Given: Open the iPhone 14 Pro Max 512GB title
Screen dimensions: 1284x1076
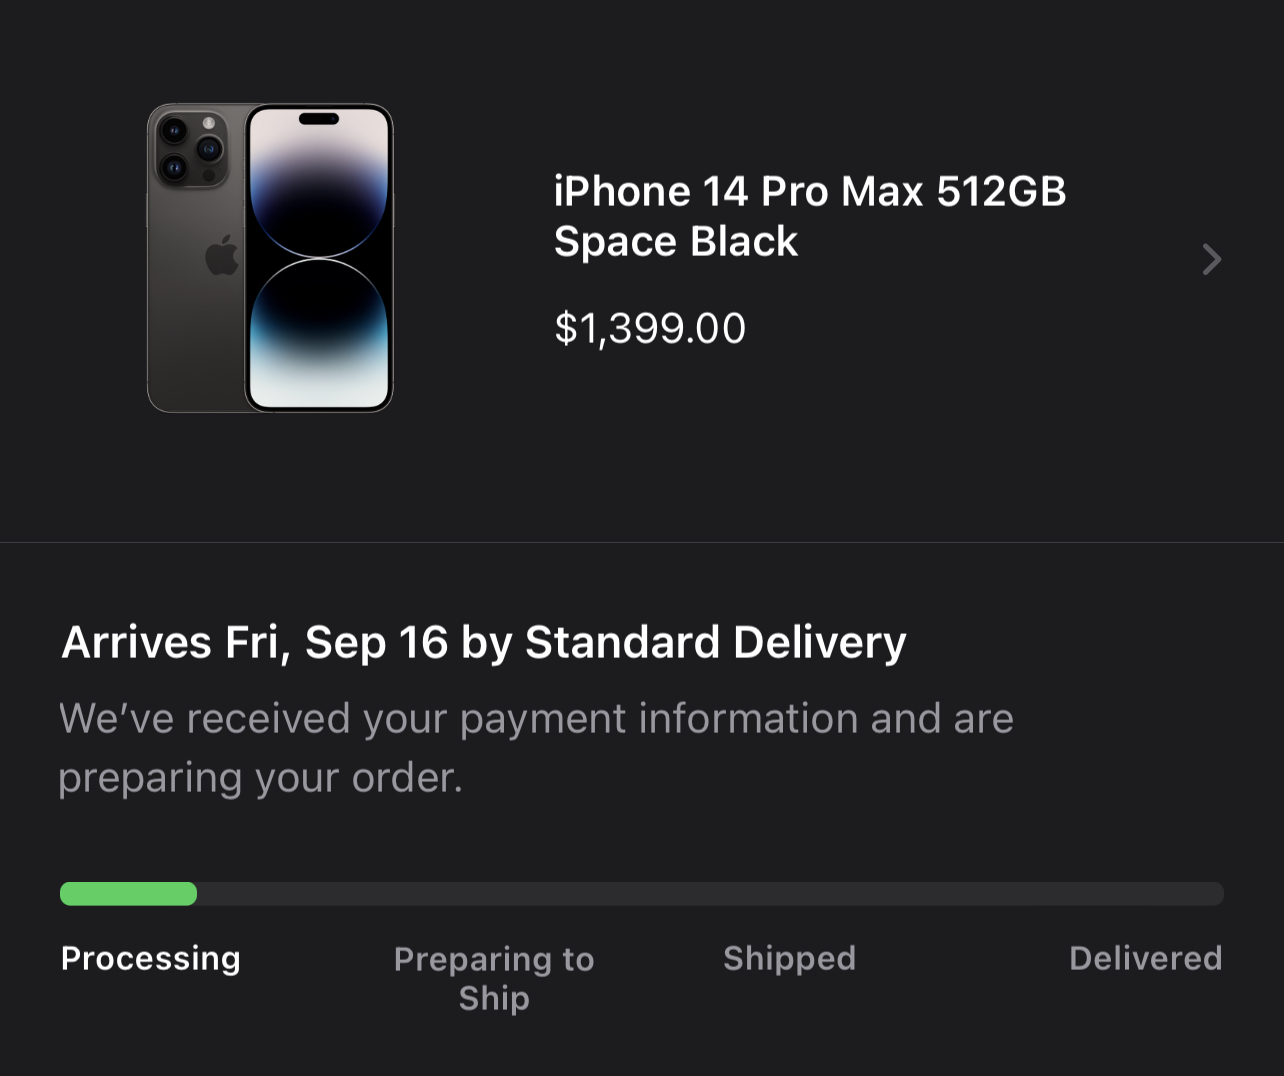Looking at the screenshot, I should 810,191.
